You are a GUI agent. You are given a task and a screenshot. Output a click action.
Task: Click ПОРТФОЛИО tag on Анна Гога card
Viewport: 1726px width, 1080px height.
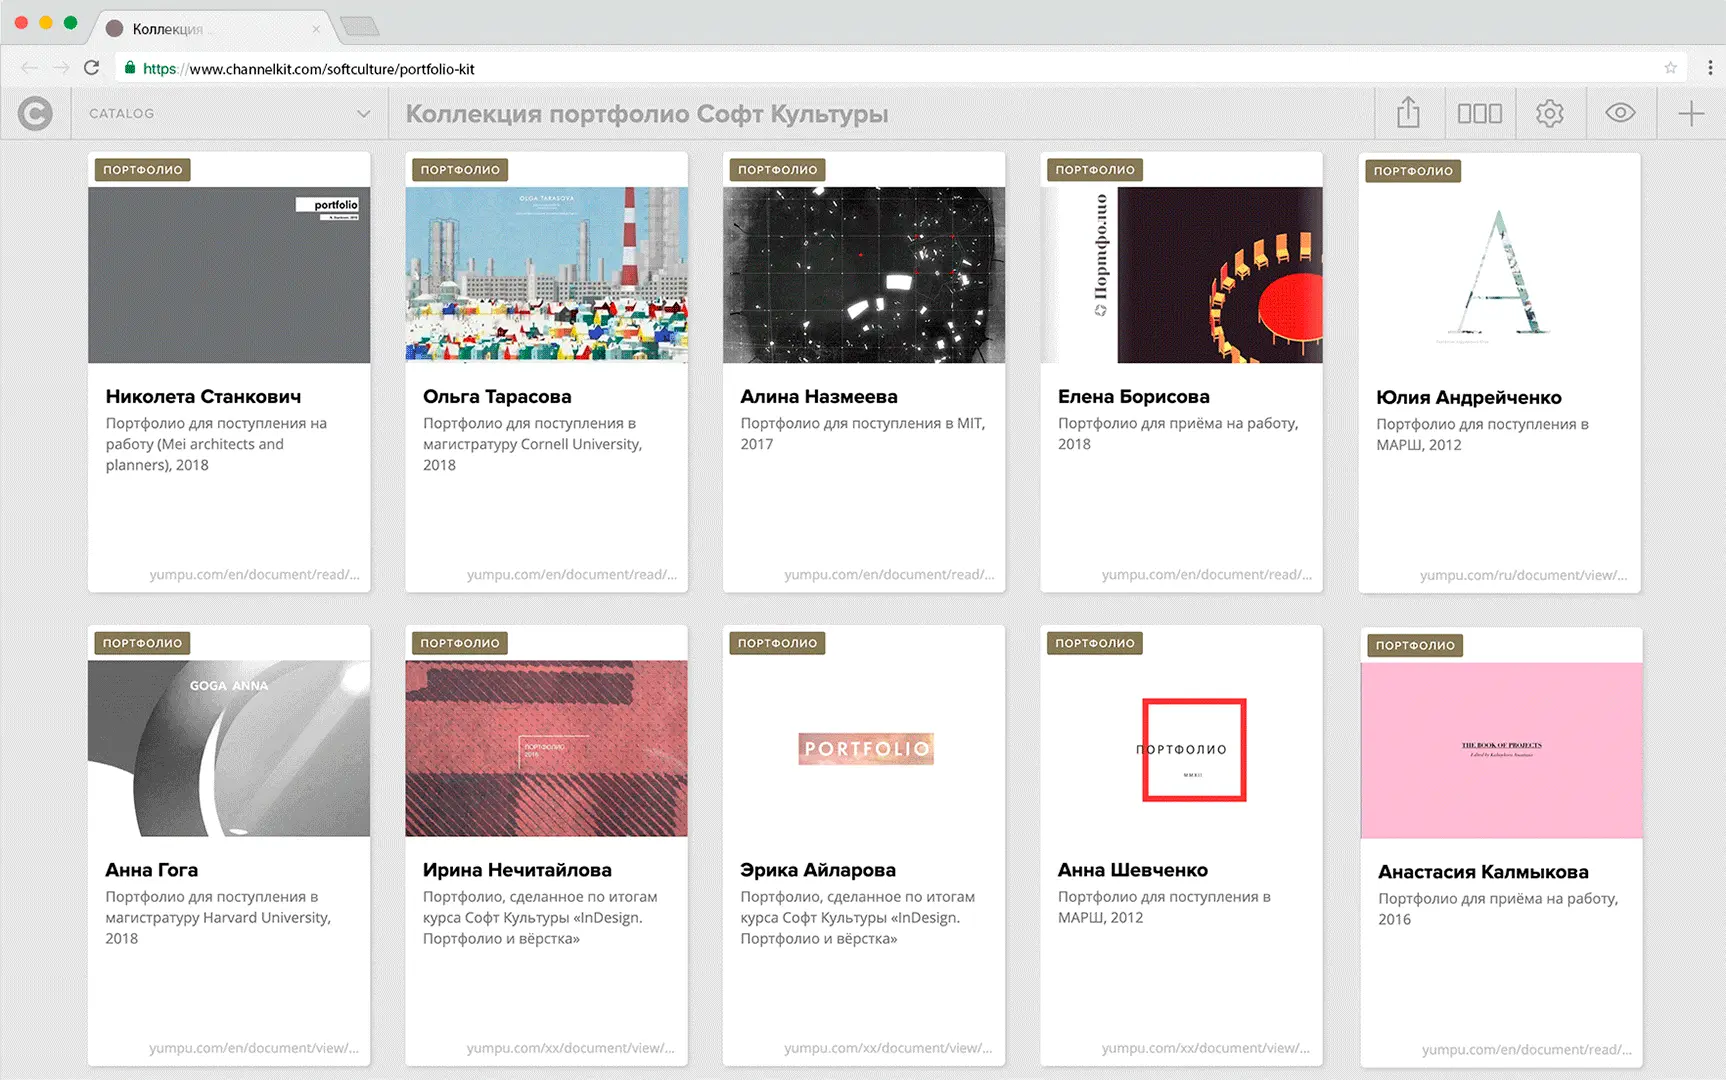[x=143, y=643]
